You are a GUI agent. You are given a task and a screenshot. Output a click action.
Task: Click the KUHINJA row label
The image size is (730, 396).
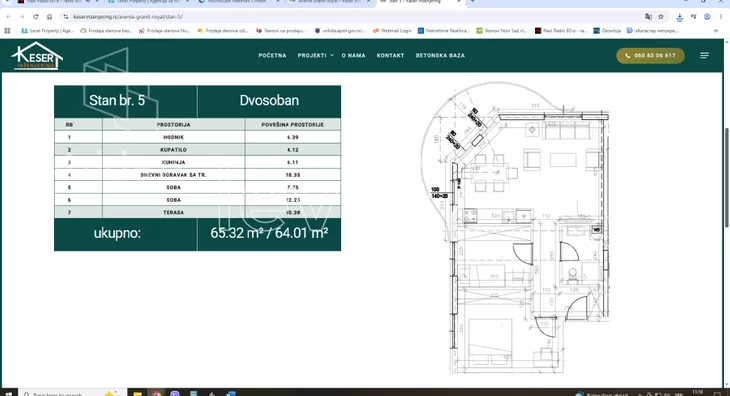174,162
